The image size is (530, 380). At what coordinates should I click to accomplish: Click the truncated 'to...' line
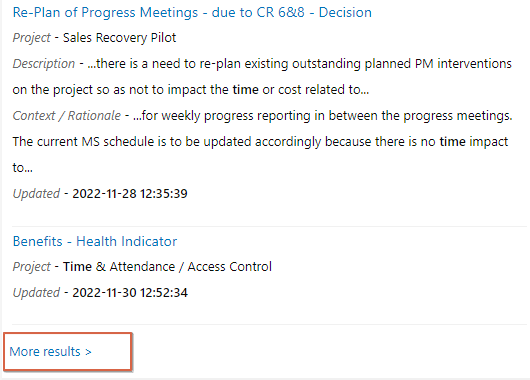(x=23, y=168)
